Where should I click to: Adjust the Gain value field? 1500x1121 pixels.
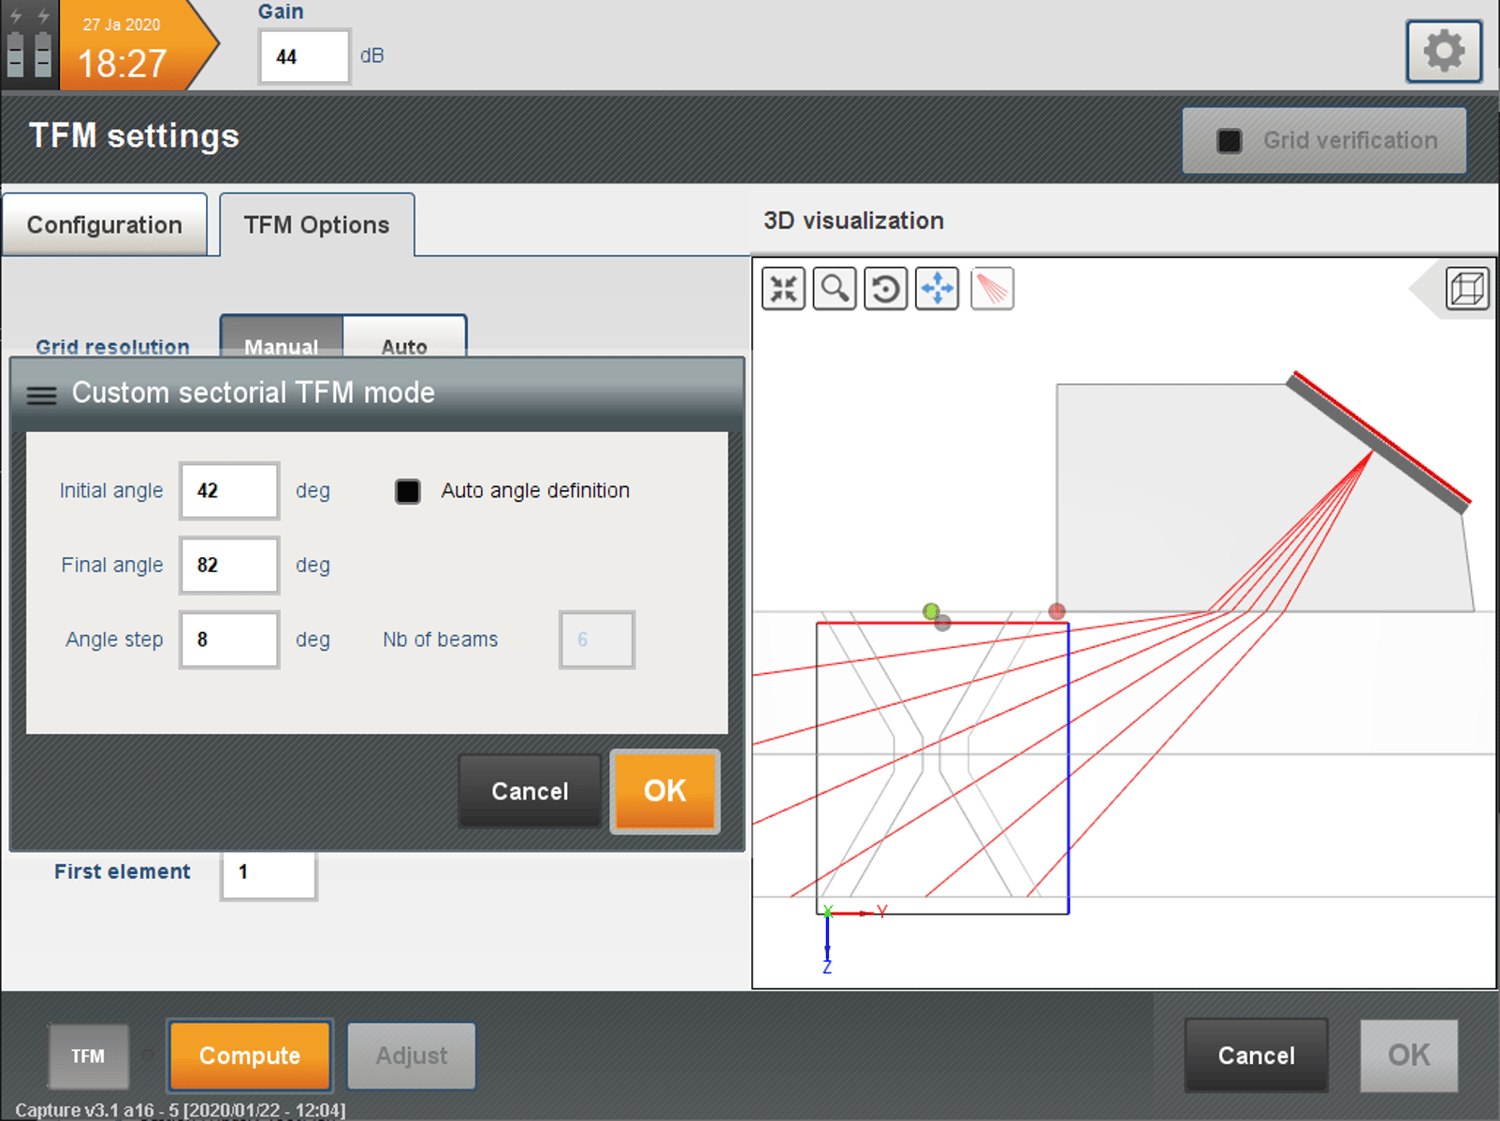coord(304,56)
